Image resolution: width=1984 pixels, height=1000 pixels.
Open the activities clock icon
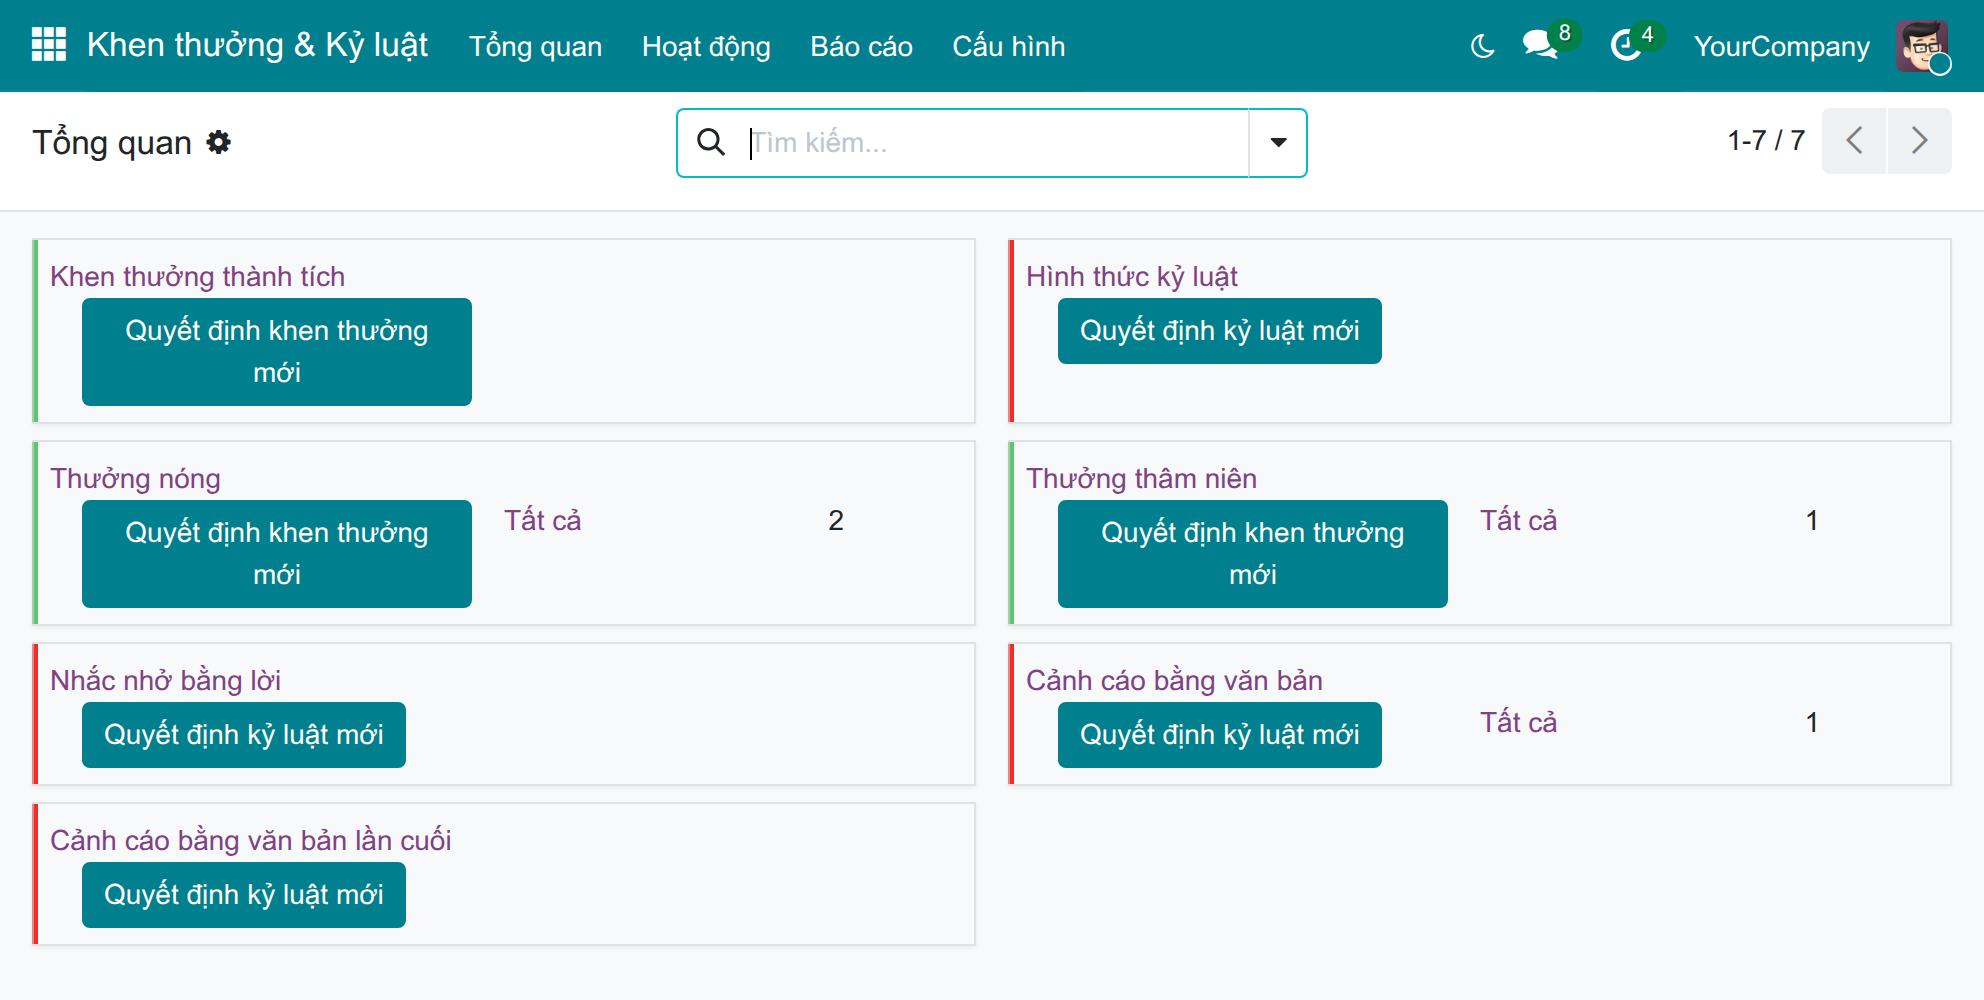1626,45
